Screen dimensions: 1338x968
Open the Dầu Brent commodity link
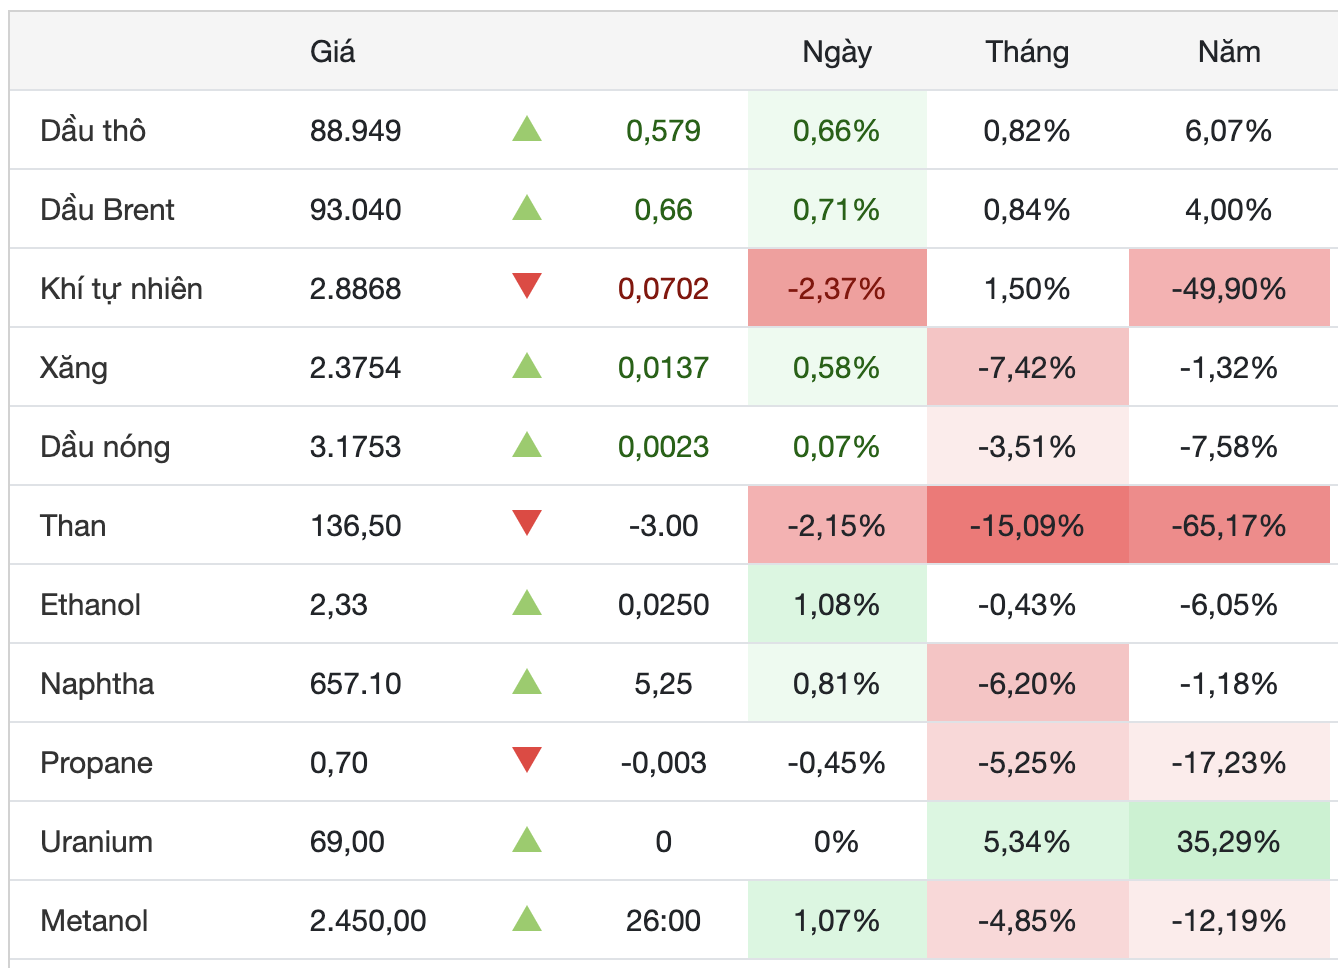tap(107, 209)
